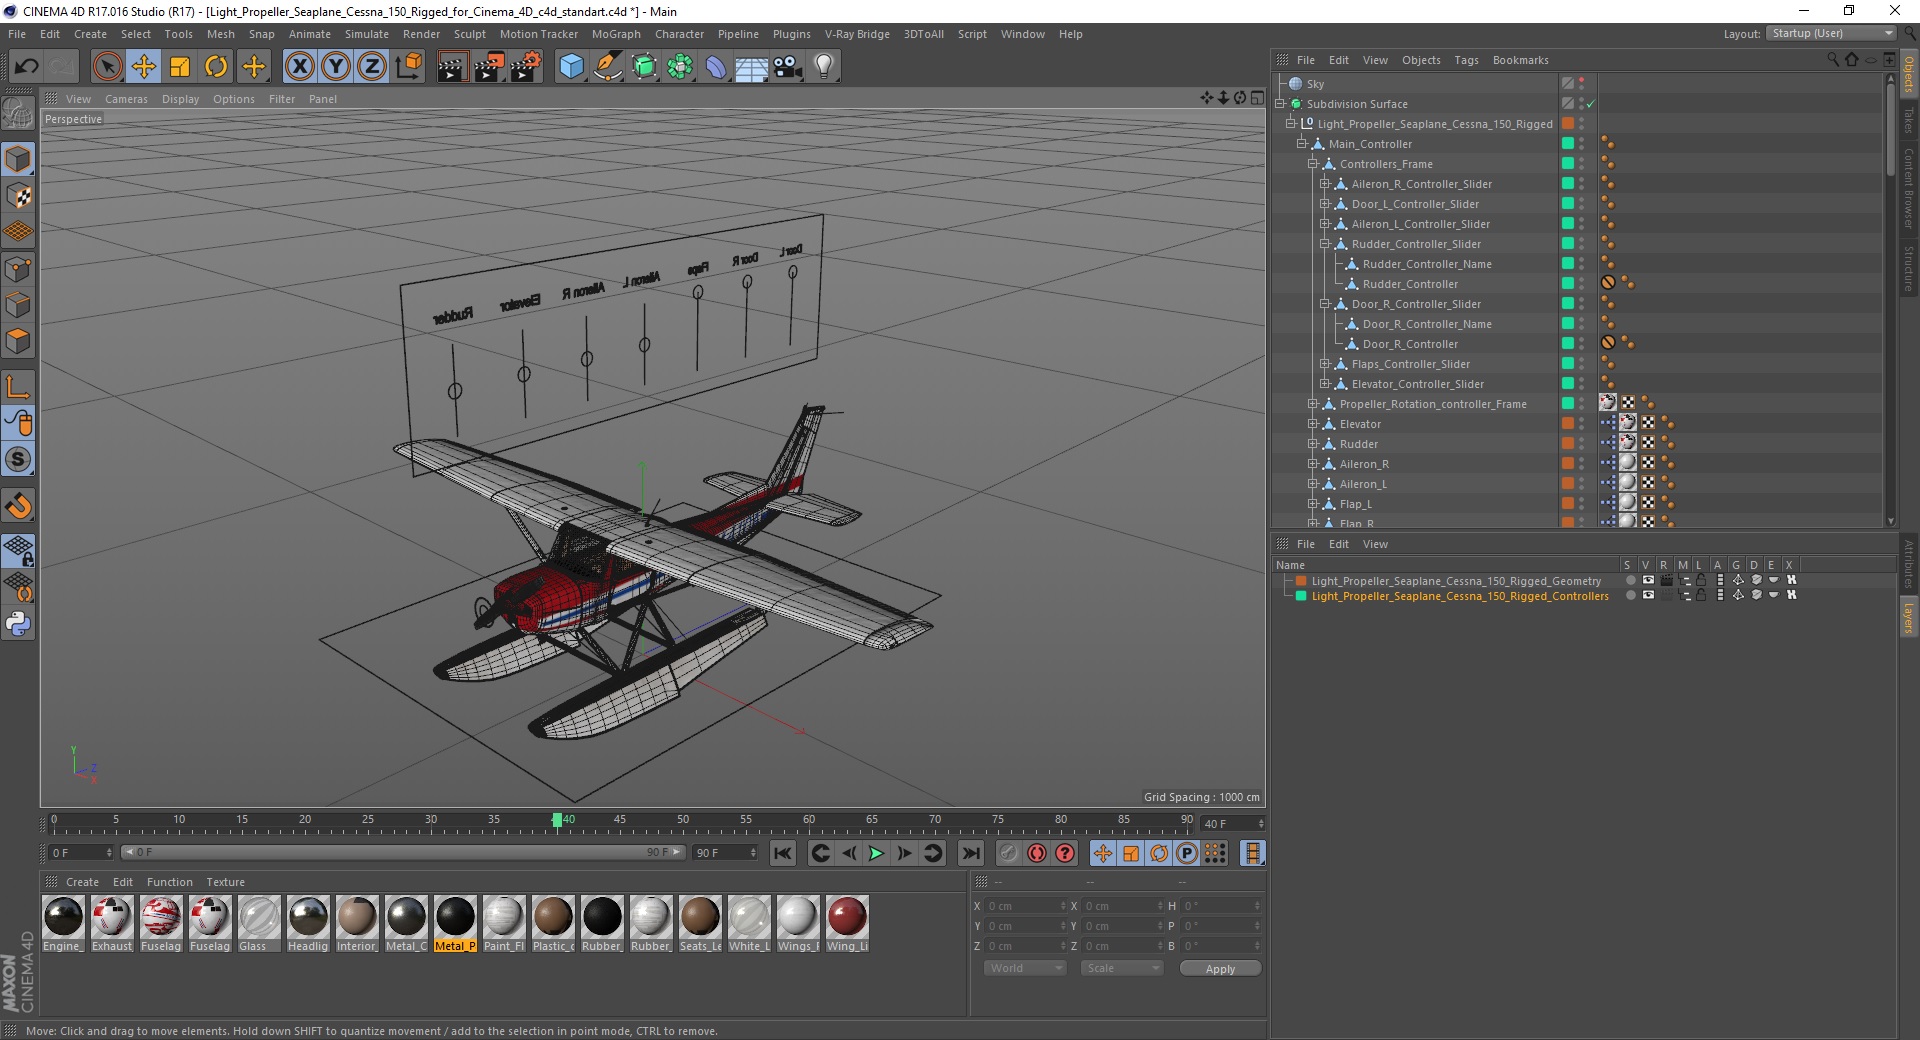Click the Undo arrow icon
Screen dimensions: 1920x1040
tap(26, 67)
